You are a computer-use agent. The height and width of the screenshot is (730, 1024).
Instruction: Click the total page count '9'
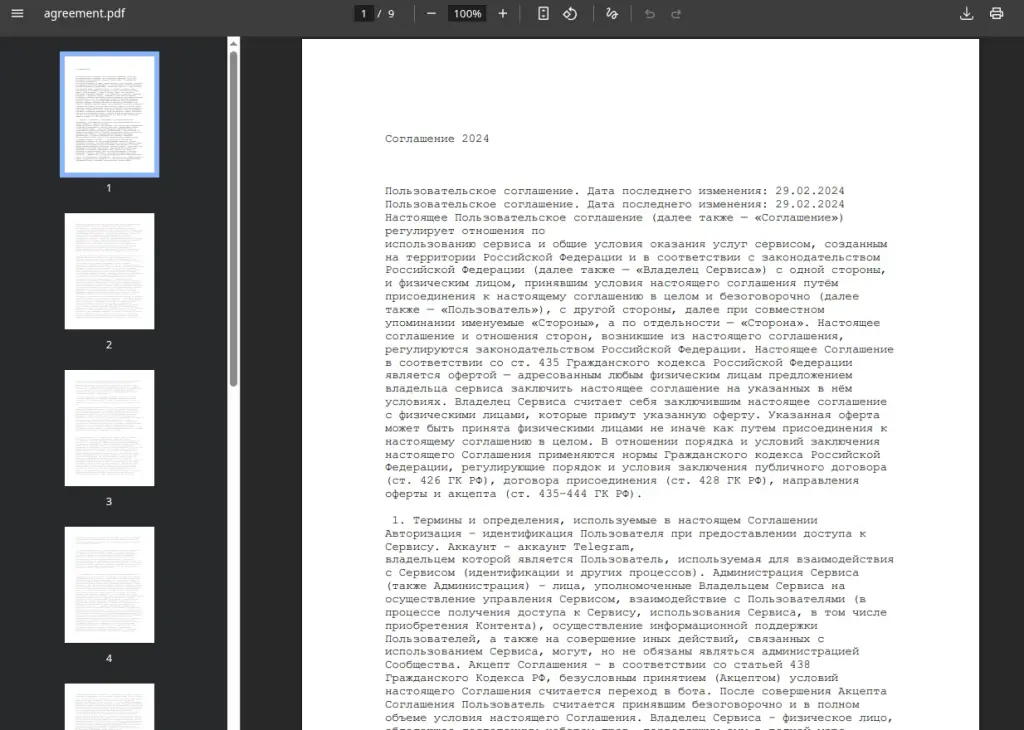tap(391, 14)
